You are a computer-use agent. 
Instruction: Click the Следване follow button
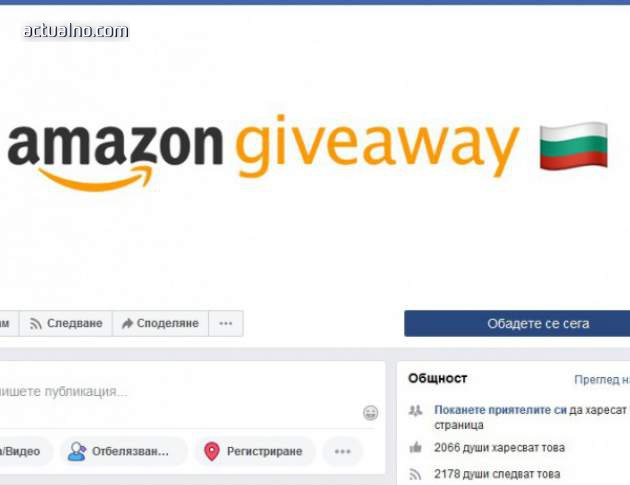coord(65,323)
